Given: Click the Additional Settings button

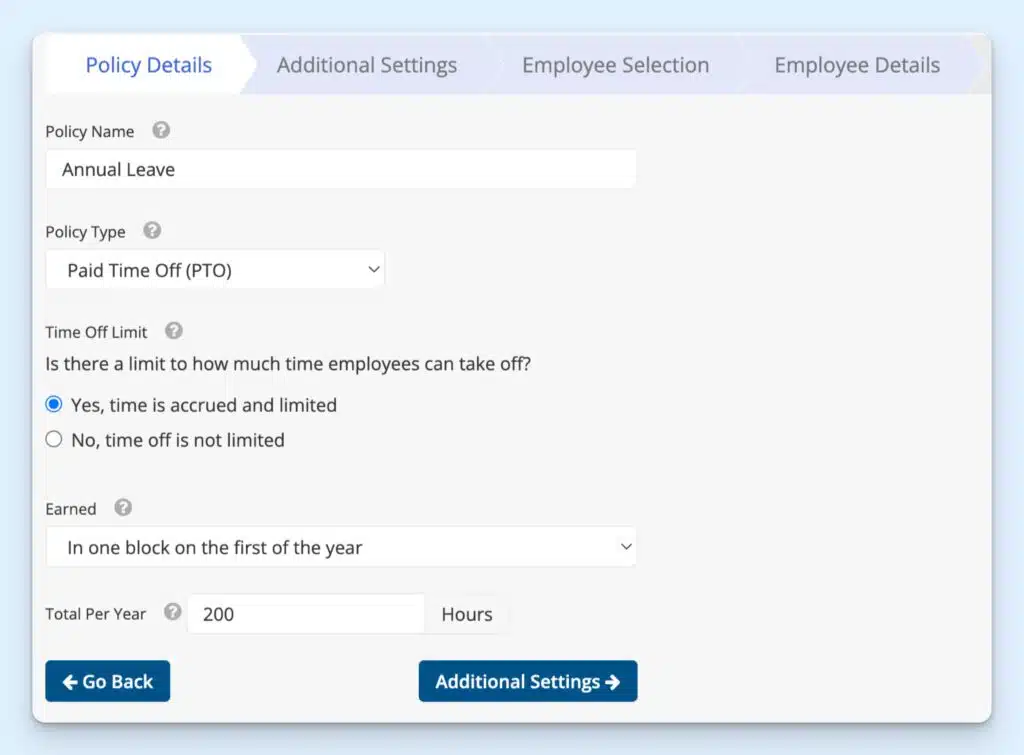Looking at the screenshot, I should (x=528, y=681).
